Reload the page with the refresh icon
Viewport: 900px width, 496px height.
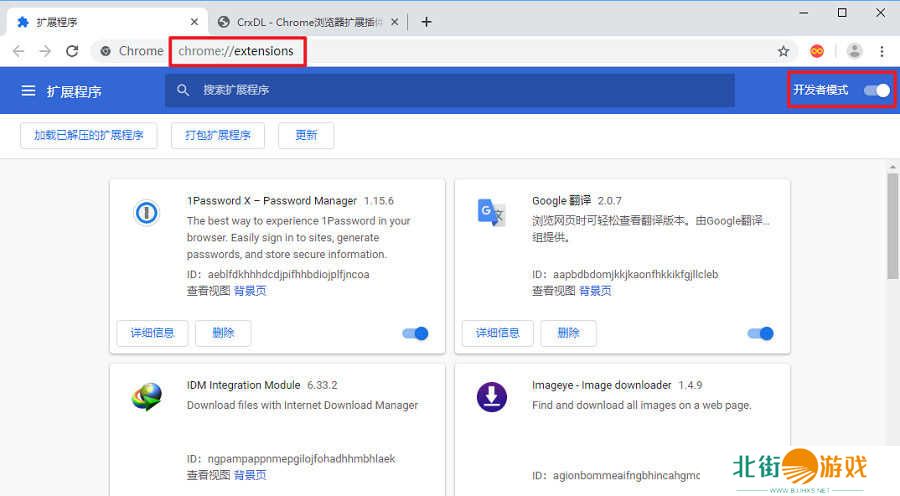click(72, 51)
